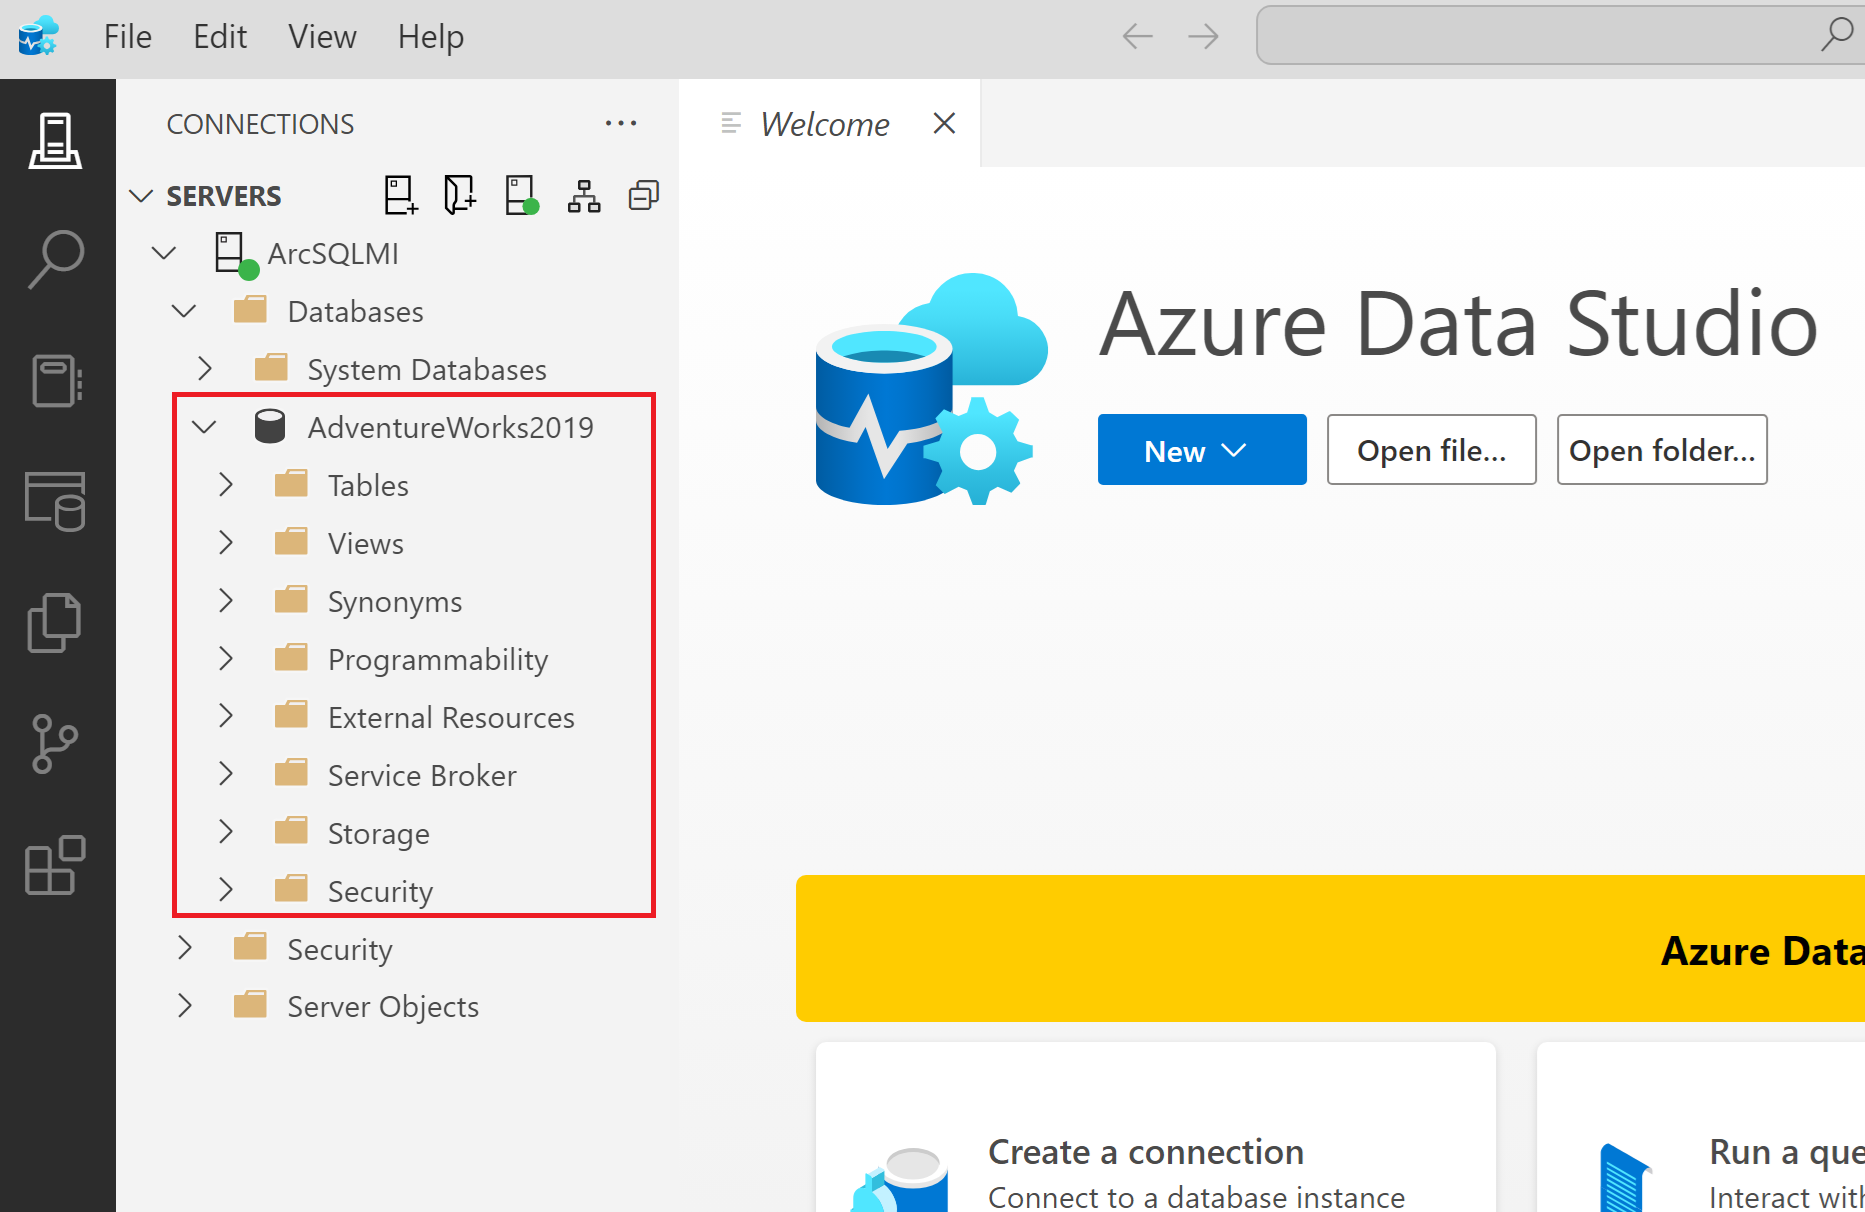Click the Azure Arc controller tree icon
1865x1212 pixels.
[x=584, y=196]
